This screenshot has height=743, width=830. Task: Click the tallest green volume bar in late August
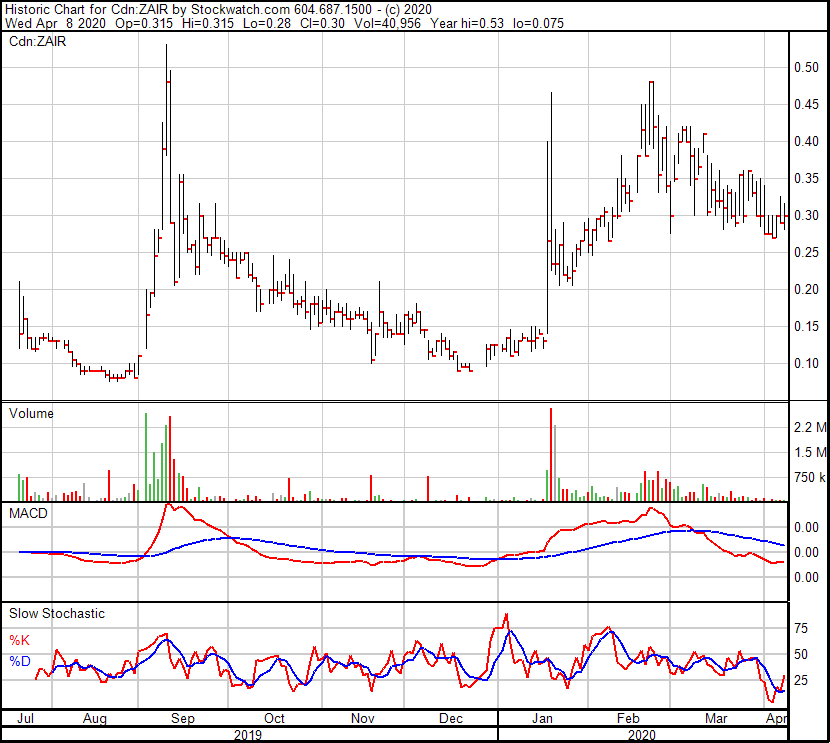[x=146, y=457]
